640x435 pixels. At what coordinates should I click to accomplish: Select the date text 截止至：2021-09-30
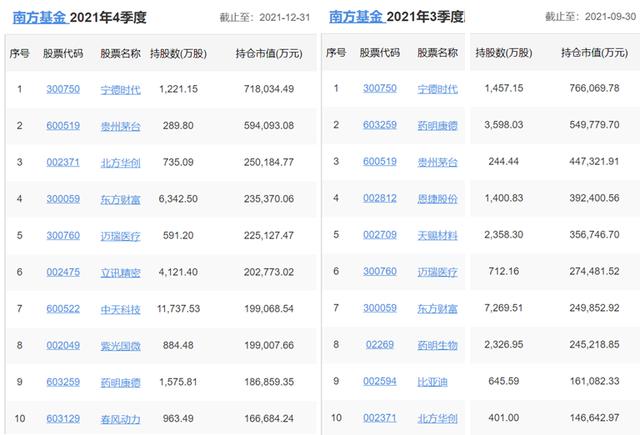pyautogui.click(x=591, y=17)
